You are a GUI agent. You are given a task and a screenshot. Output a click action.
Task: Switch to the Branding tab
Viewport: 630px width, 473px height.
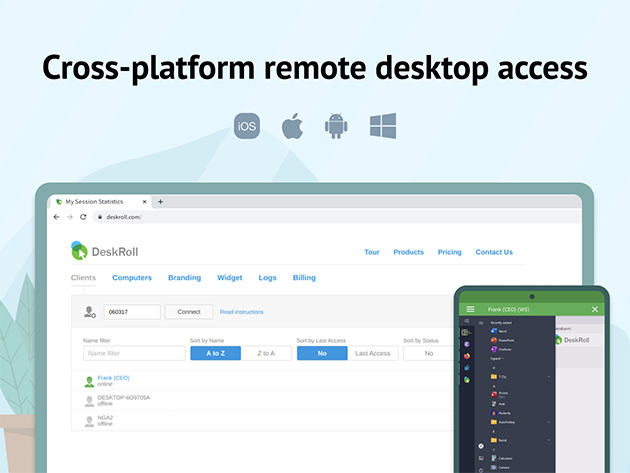[184, 278]
